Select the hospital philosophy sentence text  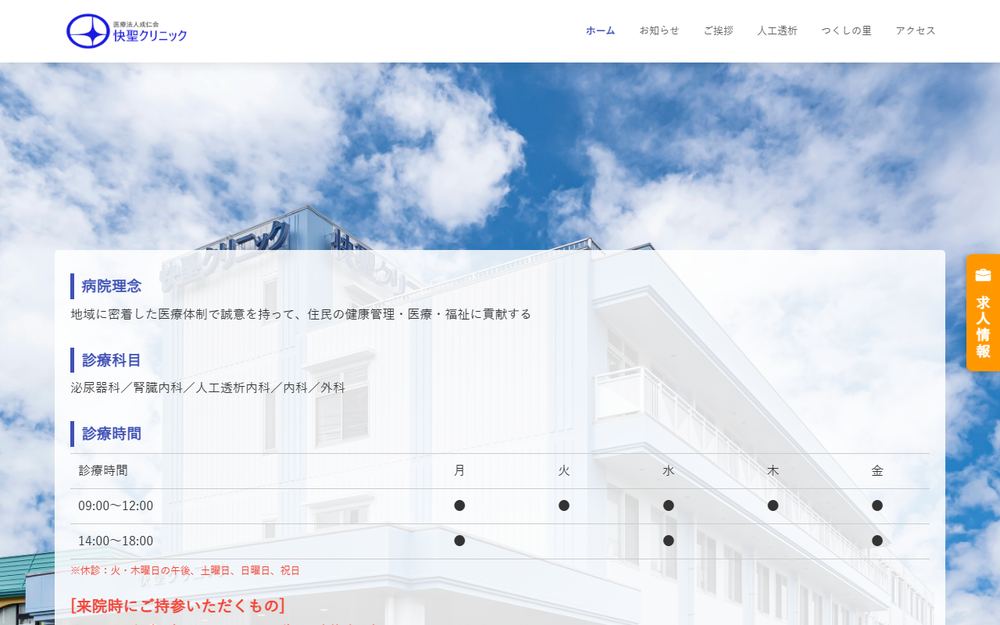pyautogui.click(x=300, y=314)
